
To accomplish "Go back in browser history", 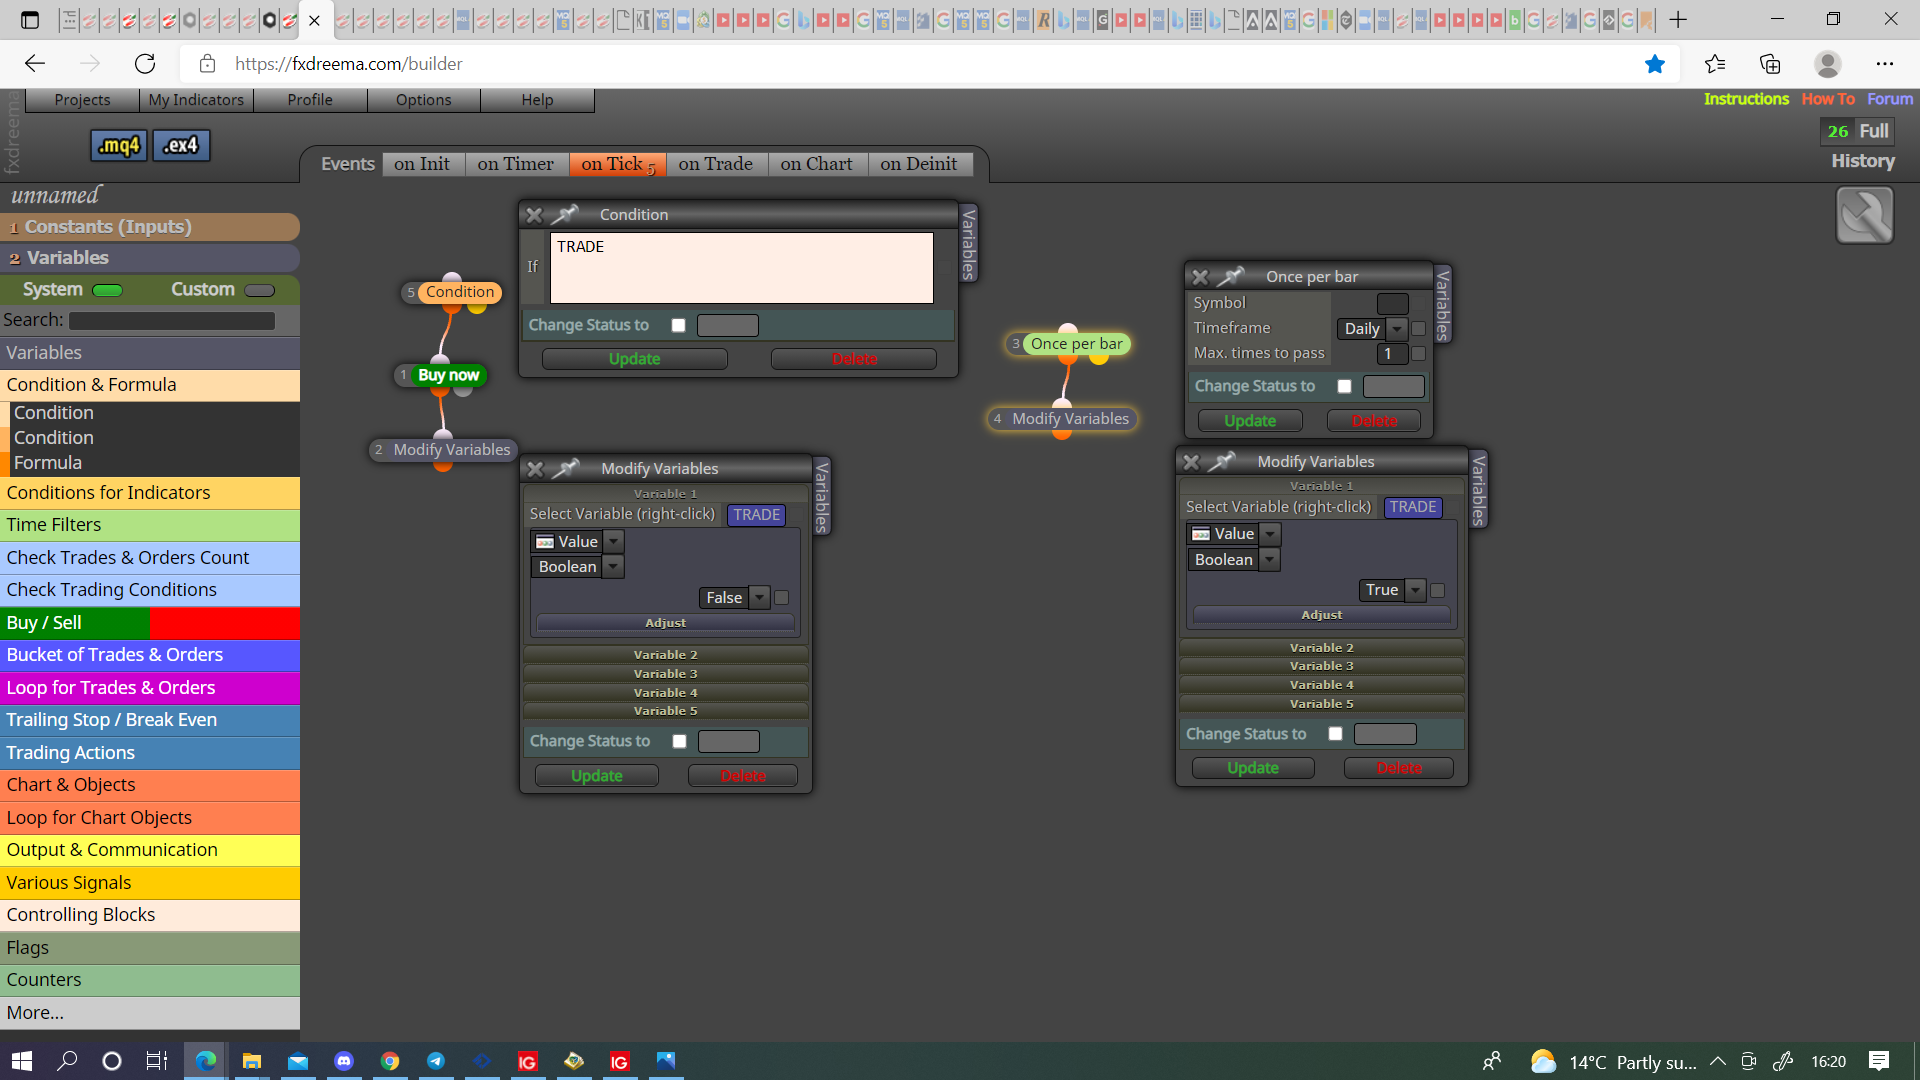I will click(x=35, y=64).
